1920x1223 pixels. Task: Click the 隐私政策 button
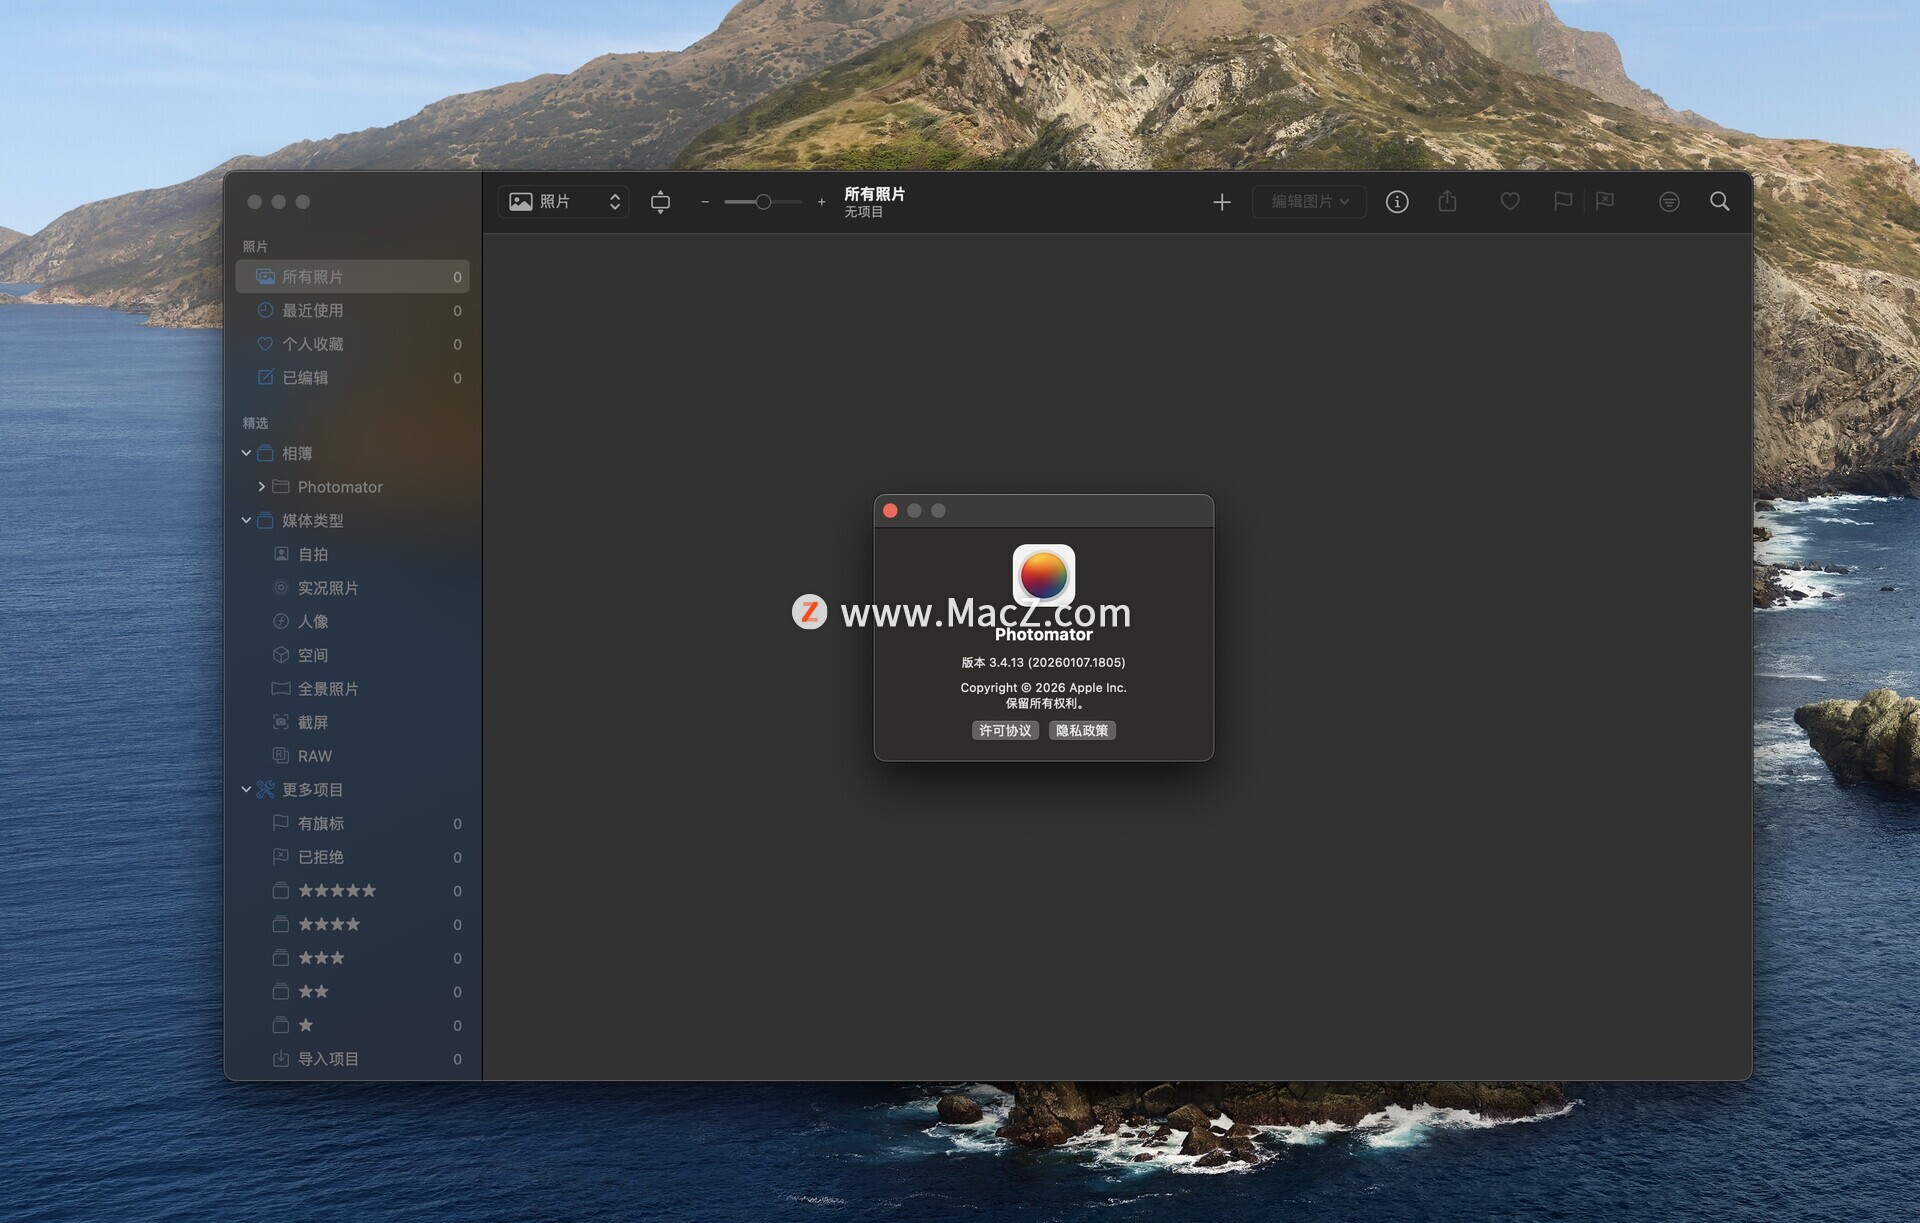(x=1082, y=731)
